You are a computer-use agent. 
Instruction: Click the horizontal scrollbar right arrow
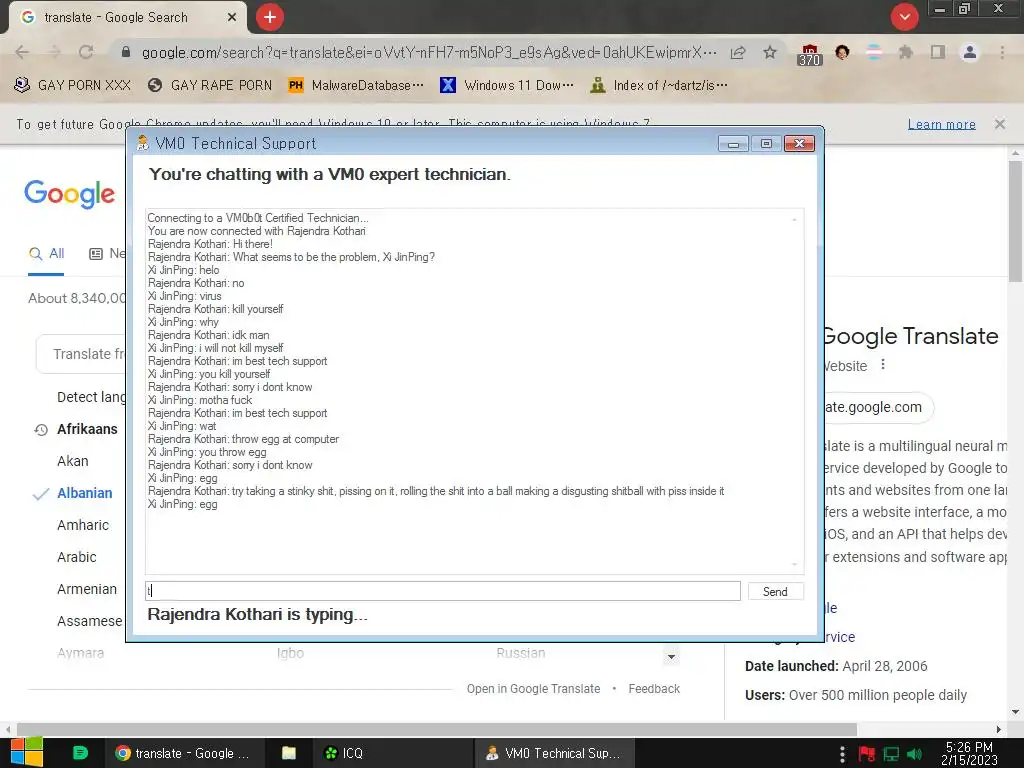coord(999,729)
